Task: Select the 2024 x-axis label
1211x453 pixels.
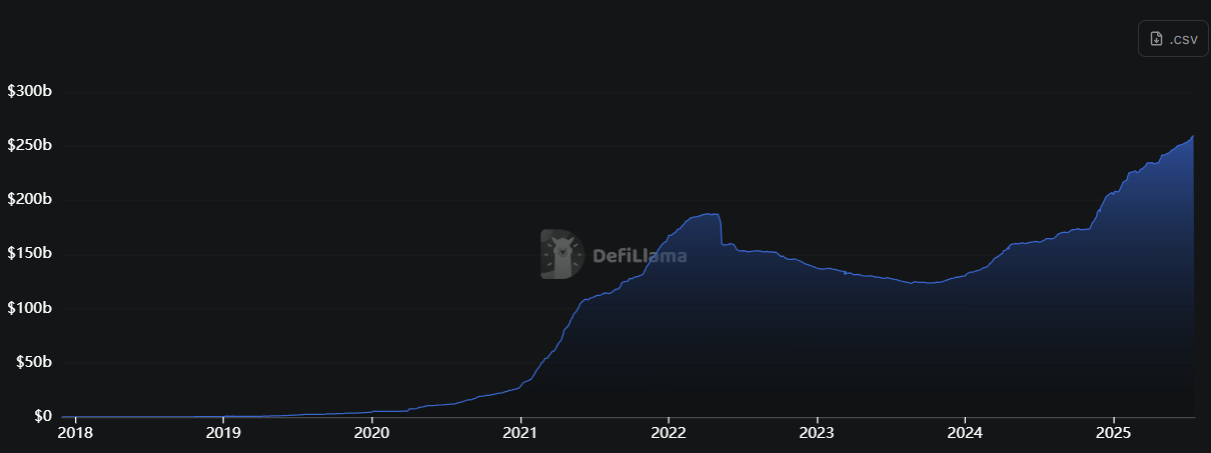Action: click(964, 434)
